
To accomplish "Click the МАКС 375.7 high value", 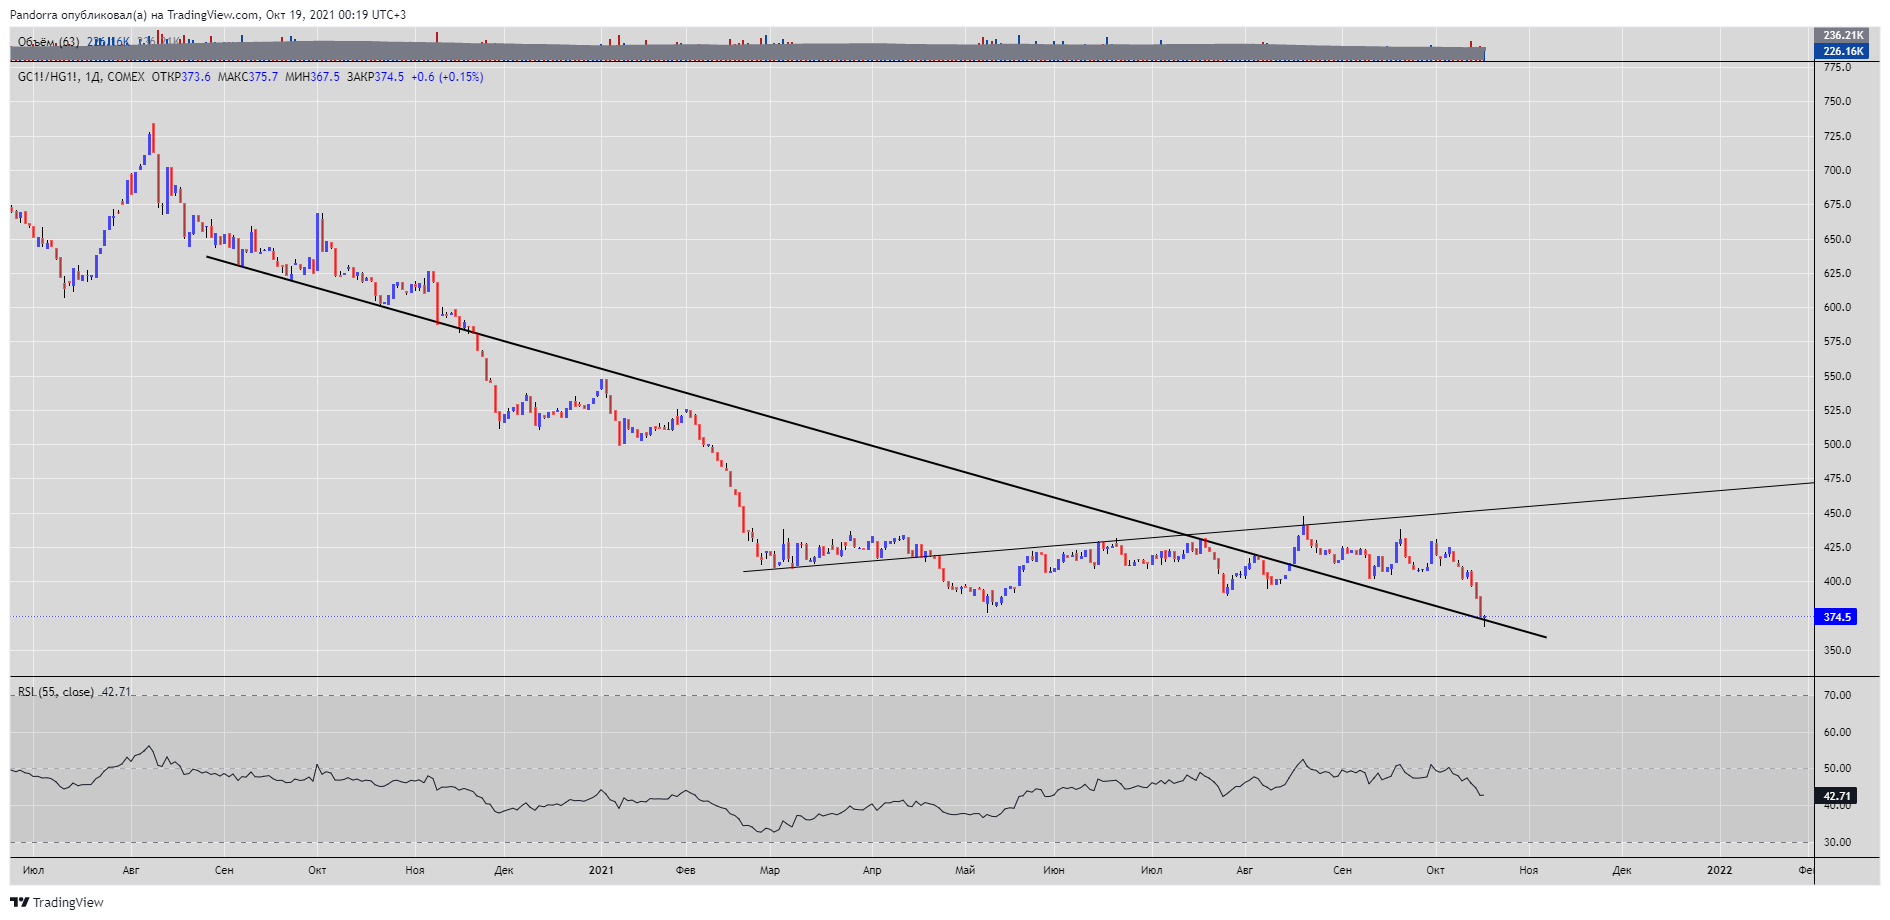I will coord(248,77).
